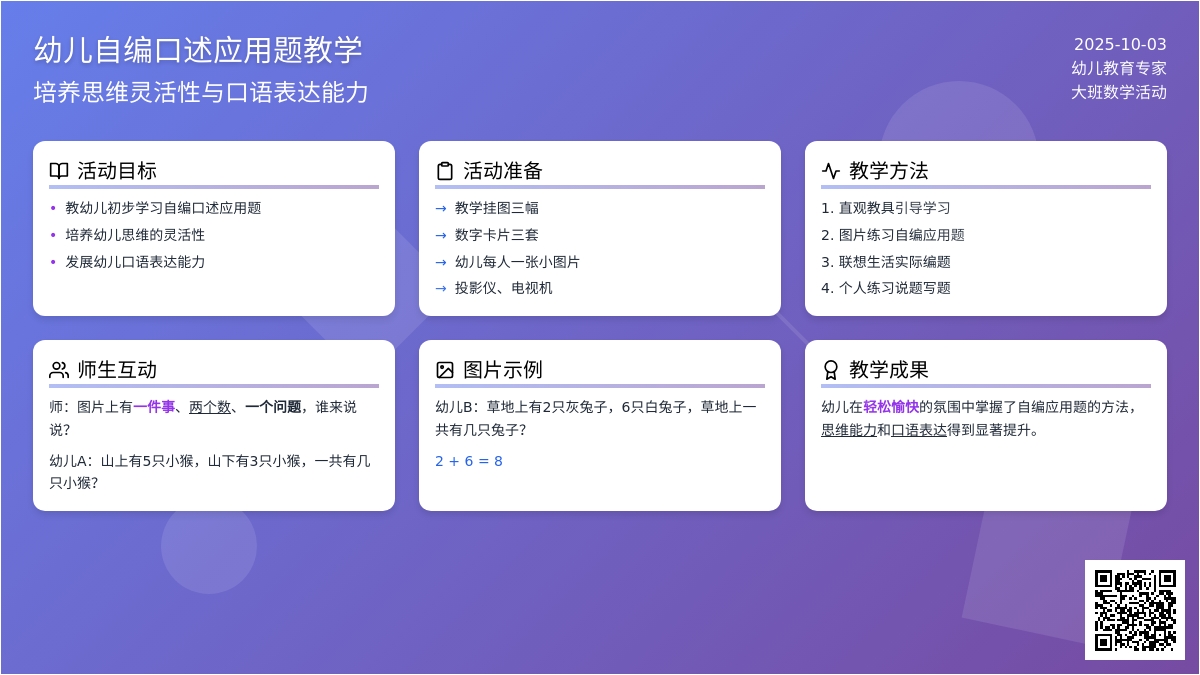This screenshot has width=1200, height=675.
Task: Click the subtitle 培养思维灵活性与口语表达能力
Action: (x=201, y=93)
